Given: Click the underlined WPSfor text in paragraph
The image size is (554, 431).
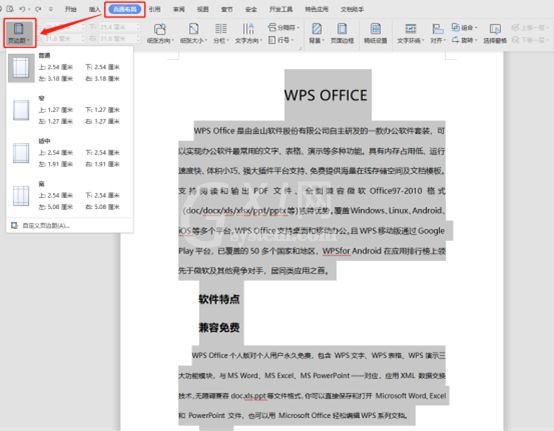Looking at the screenshot, I should pos(336,251).
